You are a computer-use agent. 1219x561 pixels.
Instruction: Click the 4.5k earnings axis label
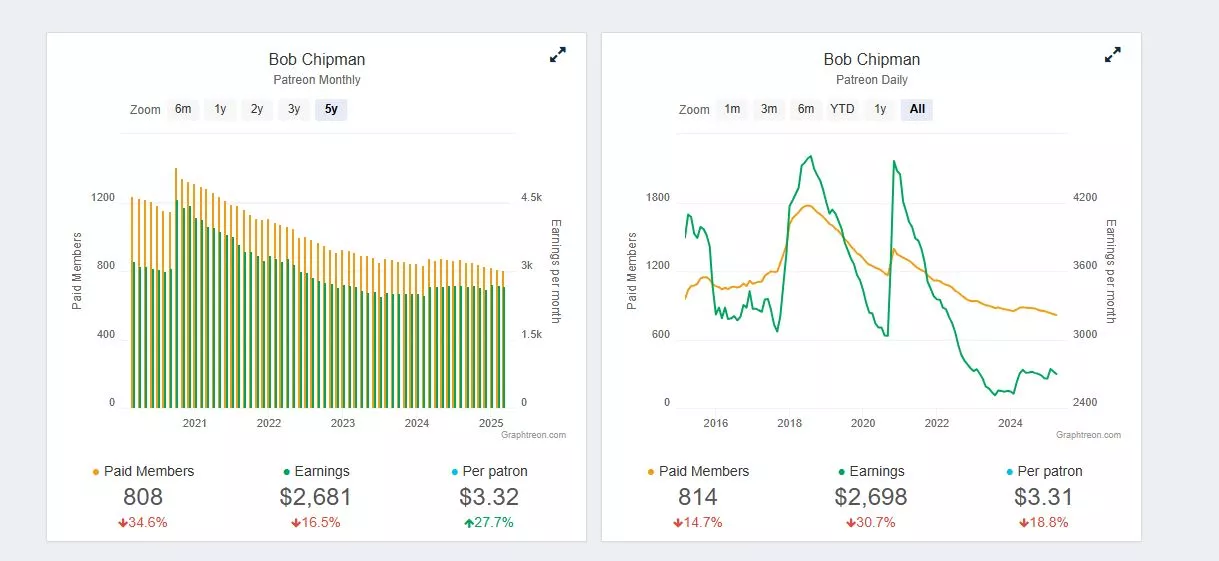530,198
